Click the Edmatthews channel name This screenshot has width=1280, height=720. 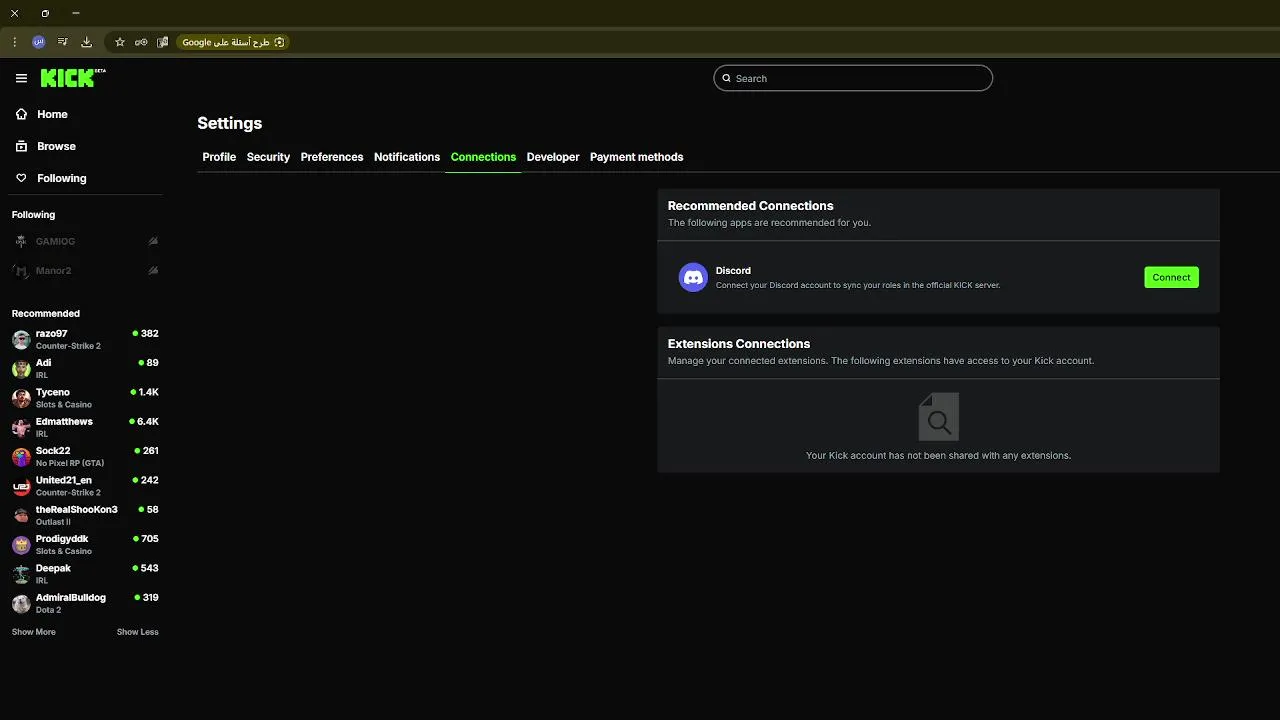pos(64,422)
